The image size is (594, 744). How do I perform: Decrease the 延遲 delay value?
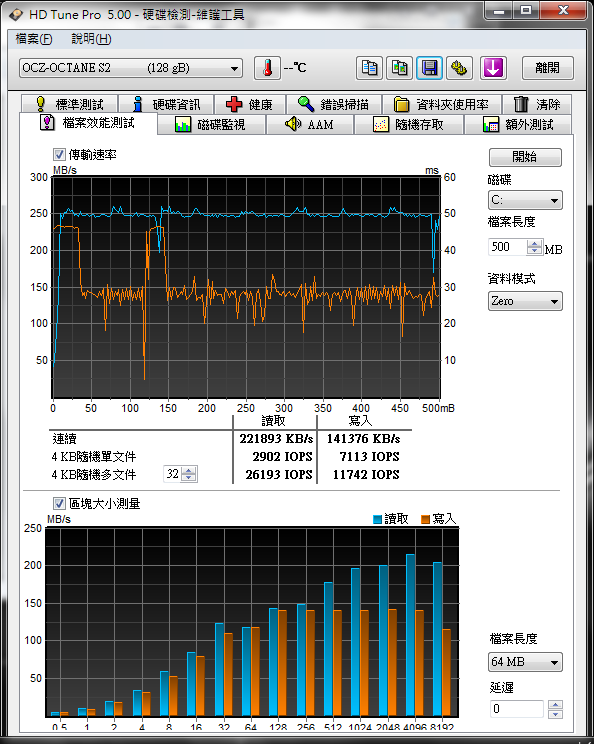pos(555,714)
